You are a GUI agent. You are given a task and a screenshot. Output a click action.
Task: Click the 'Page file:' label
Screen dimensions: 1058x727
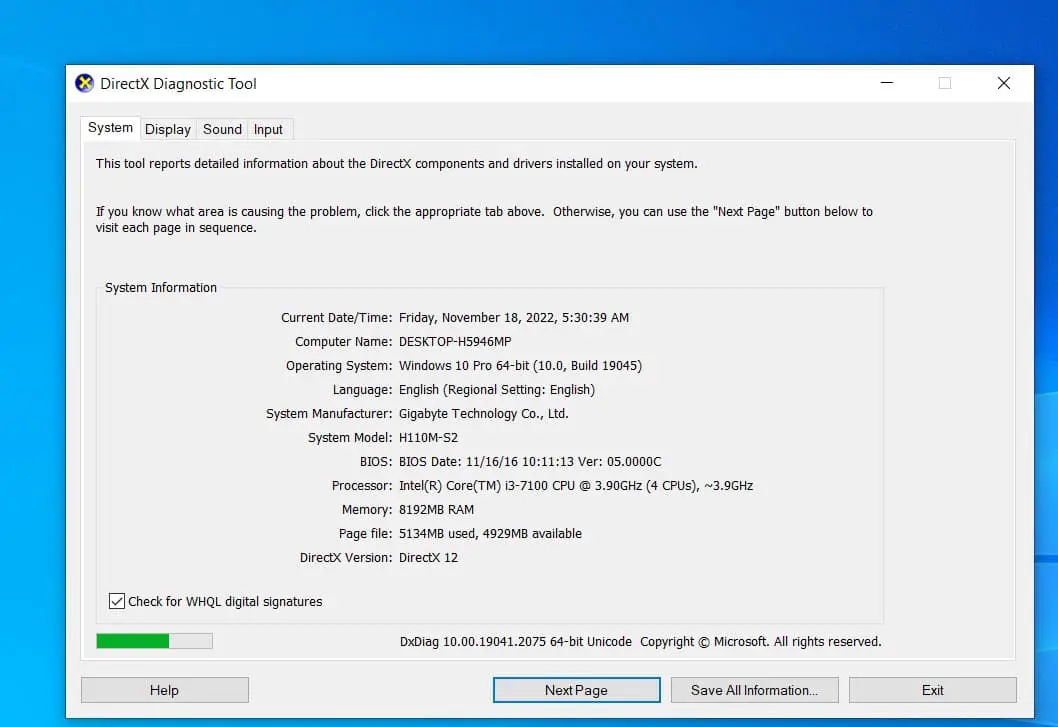coord(365,533)
